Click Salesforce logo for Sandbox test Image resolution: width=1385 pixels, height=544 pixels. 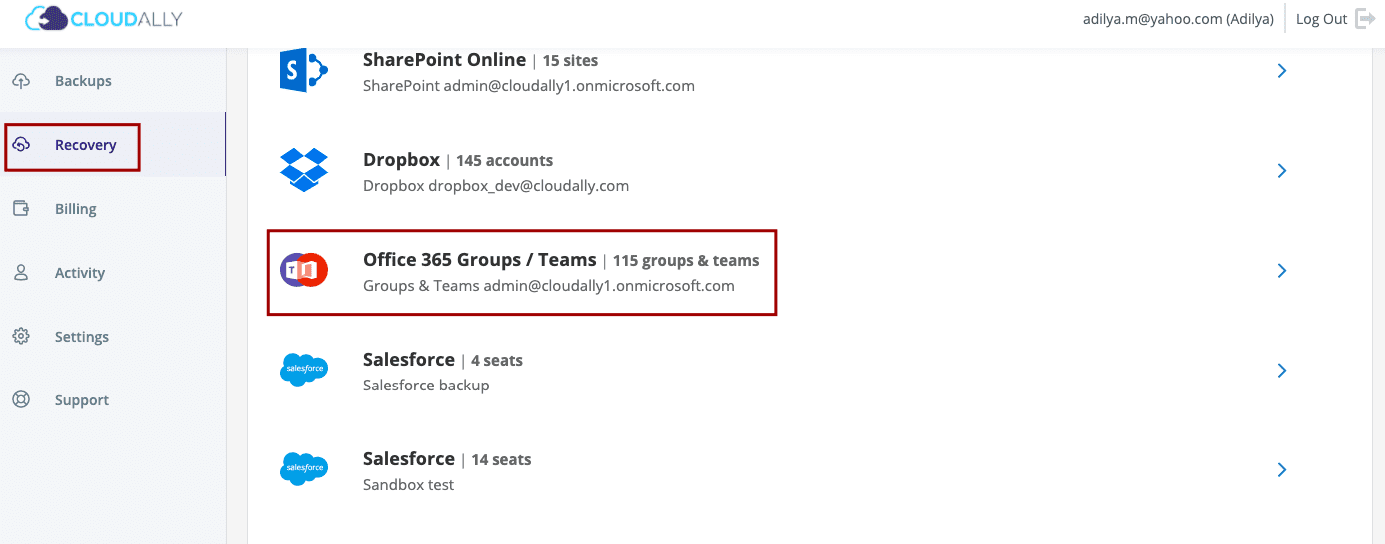click(304, 469)
